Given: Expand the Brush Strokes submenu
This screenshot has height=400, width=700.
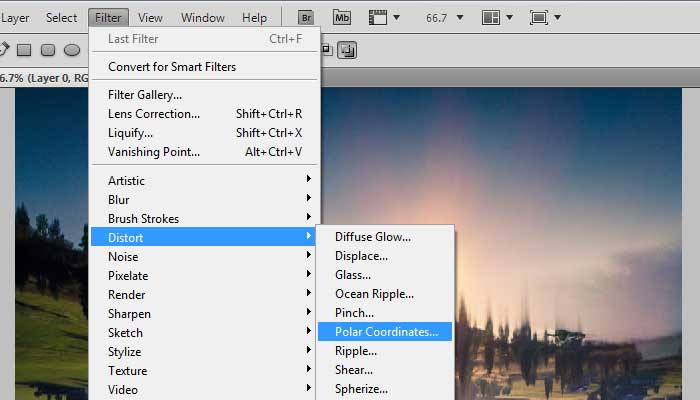Looking at the screenshot, I should [204, 219].
